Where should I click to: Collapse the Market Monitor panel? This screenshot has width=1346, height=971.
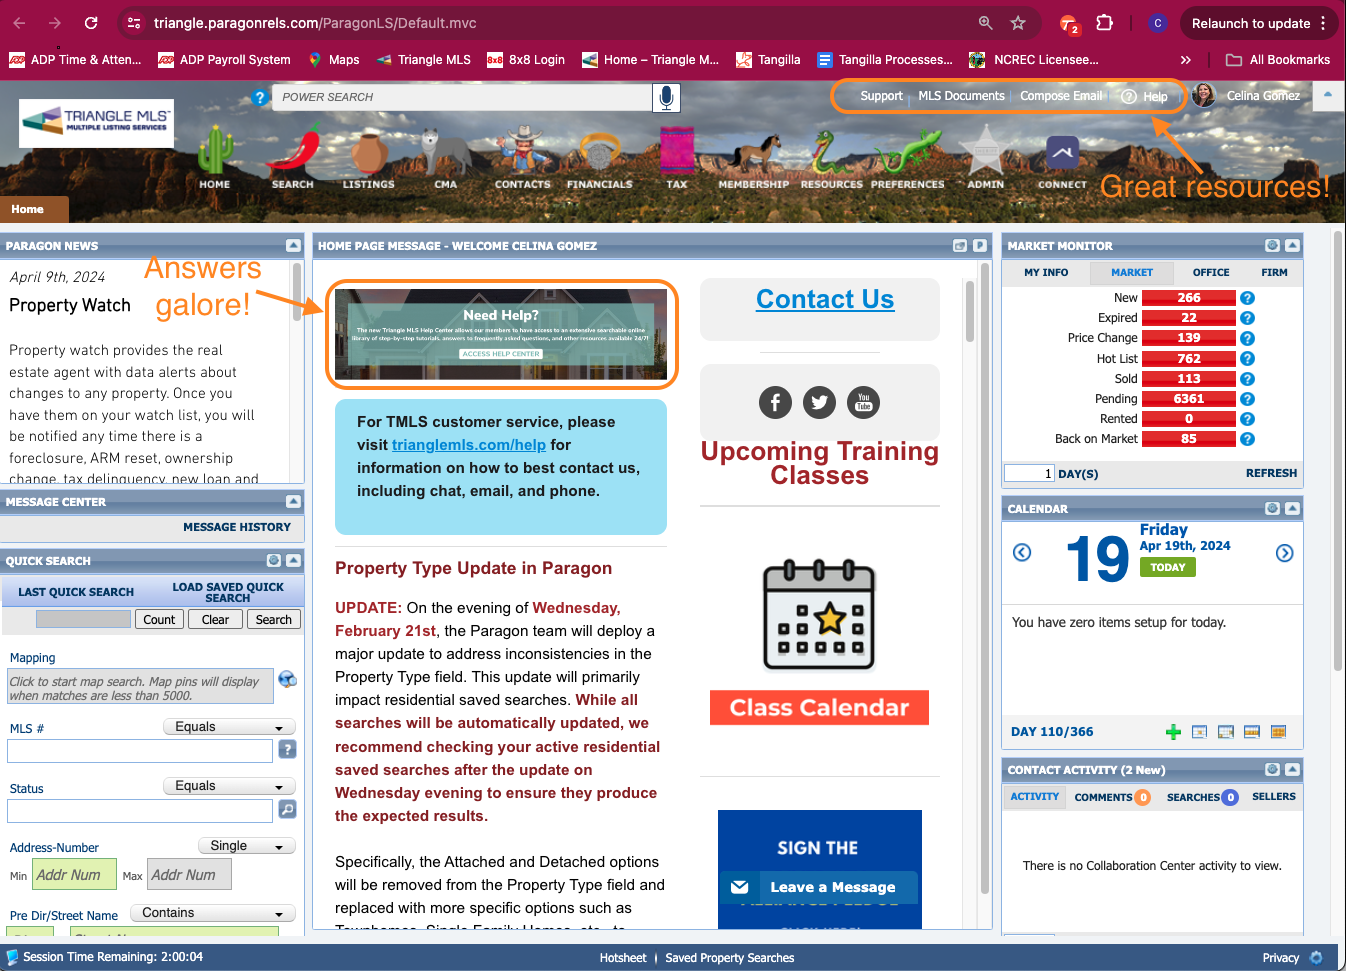(x=1292, y=245)
